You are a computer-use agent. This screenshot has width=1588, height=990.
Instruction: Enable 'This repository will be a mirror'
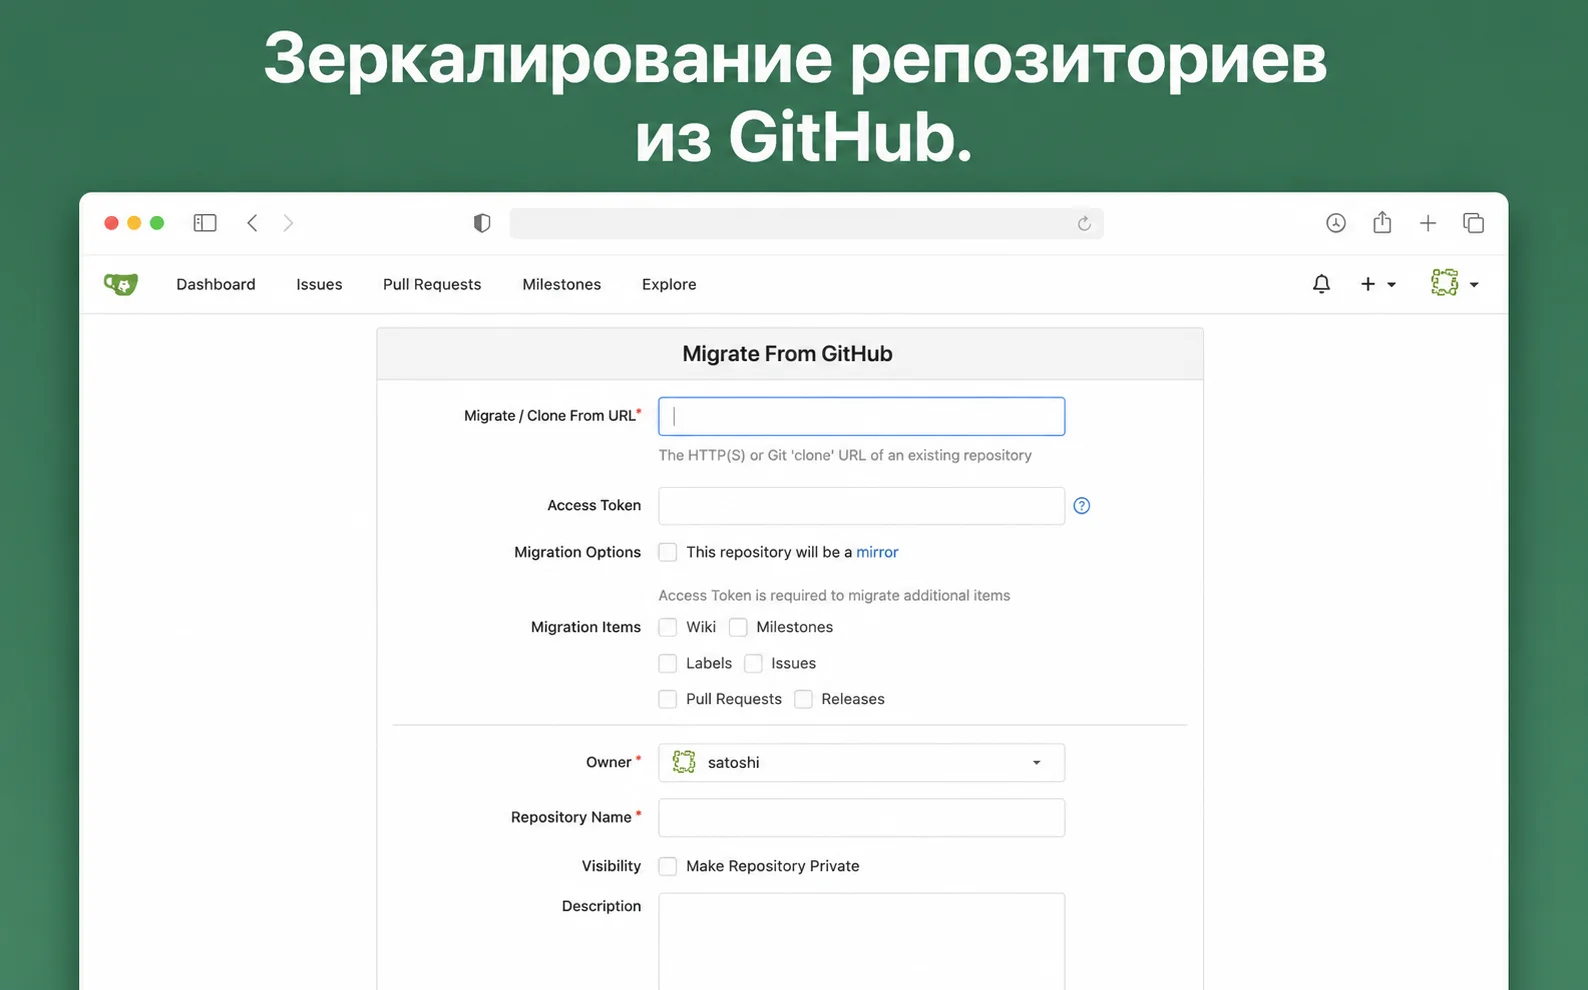(668, 552)
